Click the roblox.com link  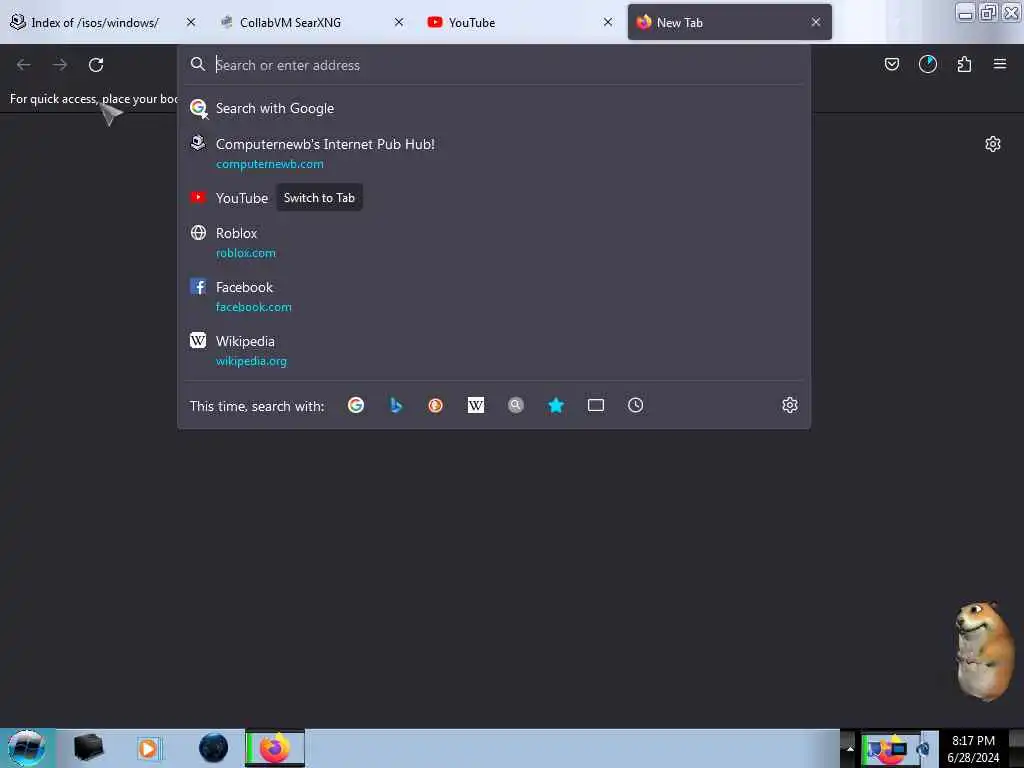(246, 253)
